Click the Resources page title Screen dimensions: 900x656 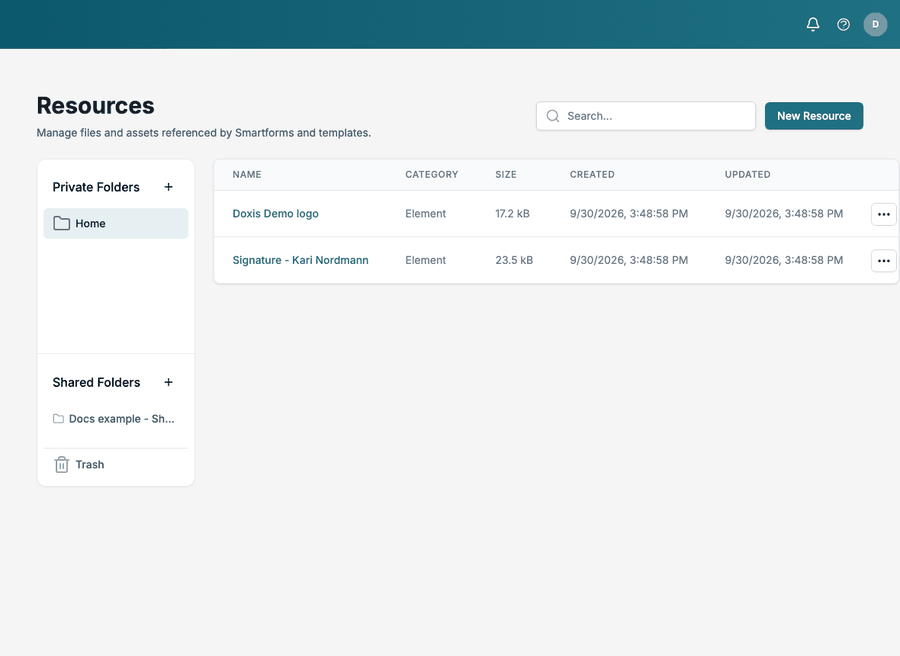[95, 106]
